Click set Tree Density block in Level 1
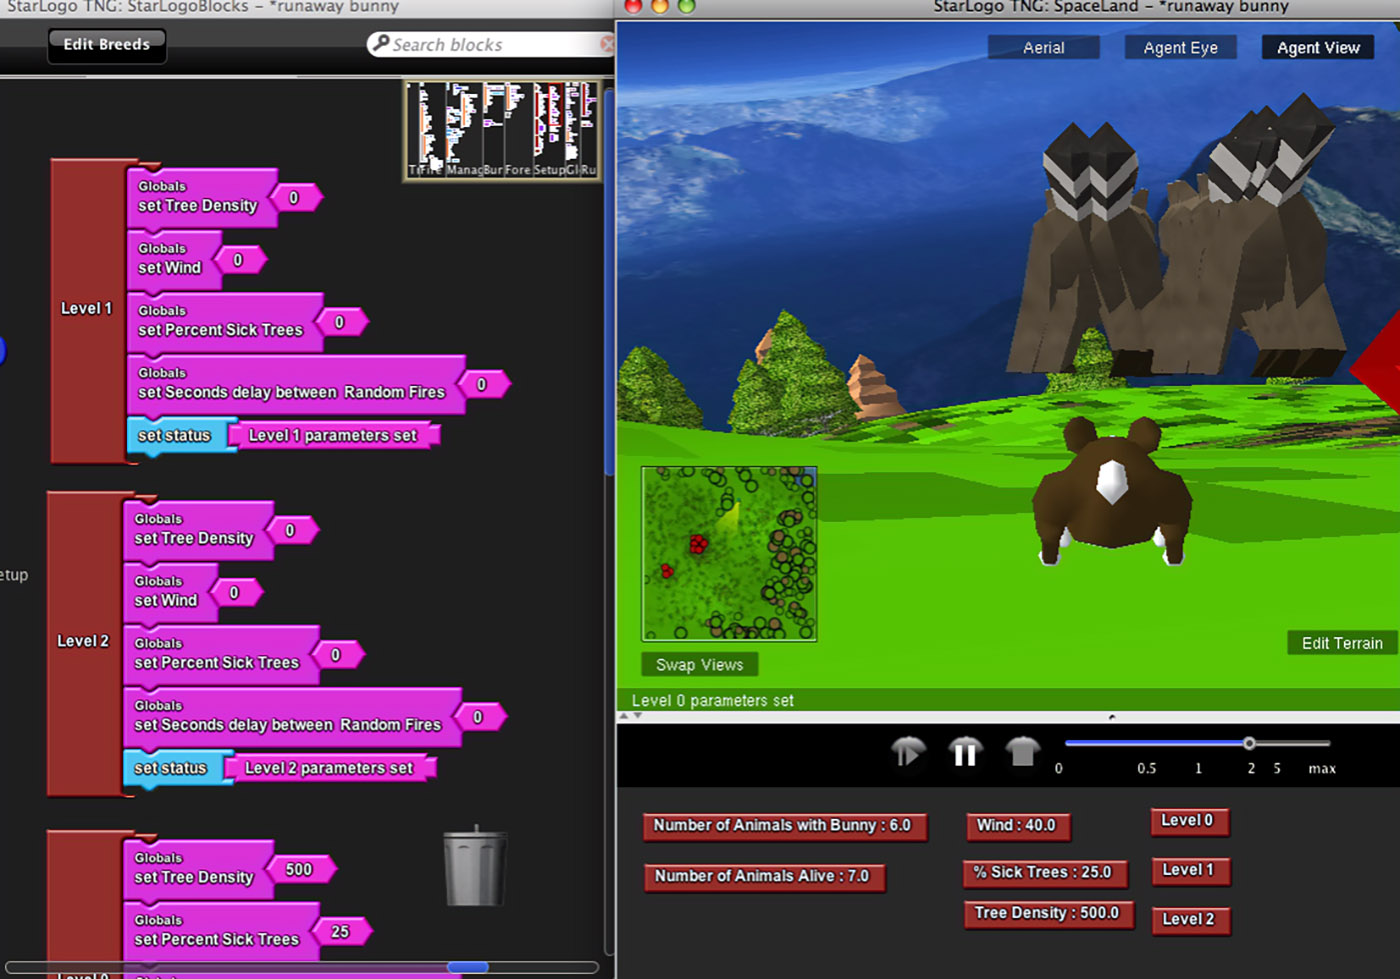The width and height of the screenshot is (1400, 979). (200, 197)
